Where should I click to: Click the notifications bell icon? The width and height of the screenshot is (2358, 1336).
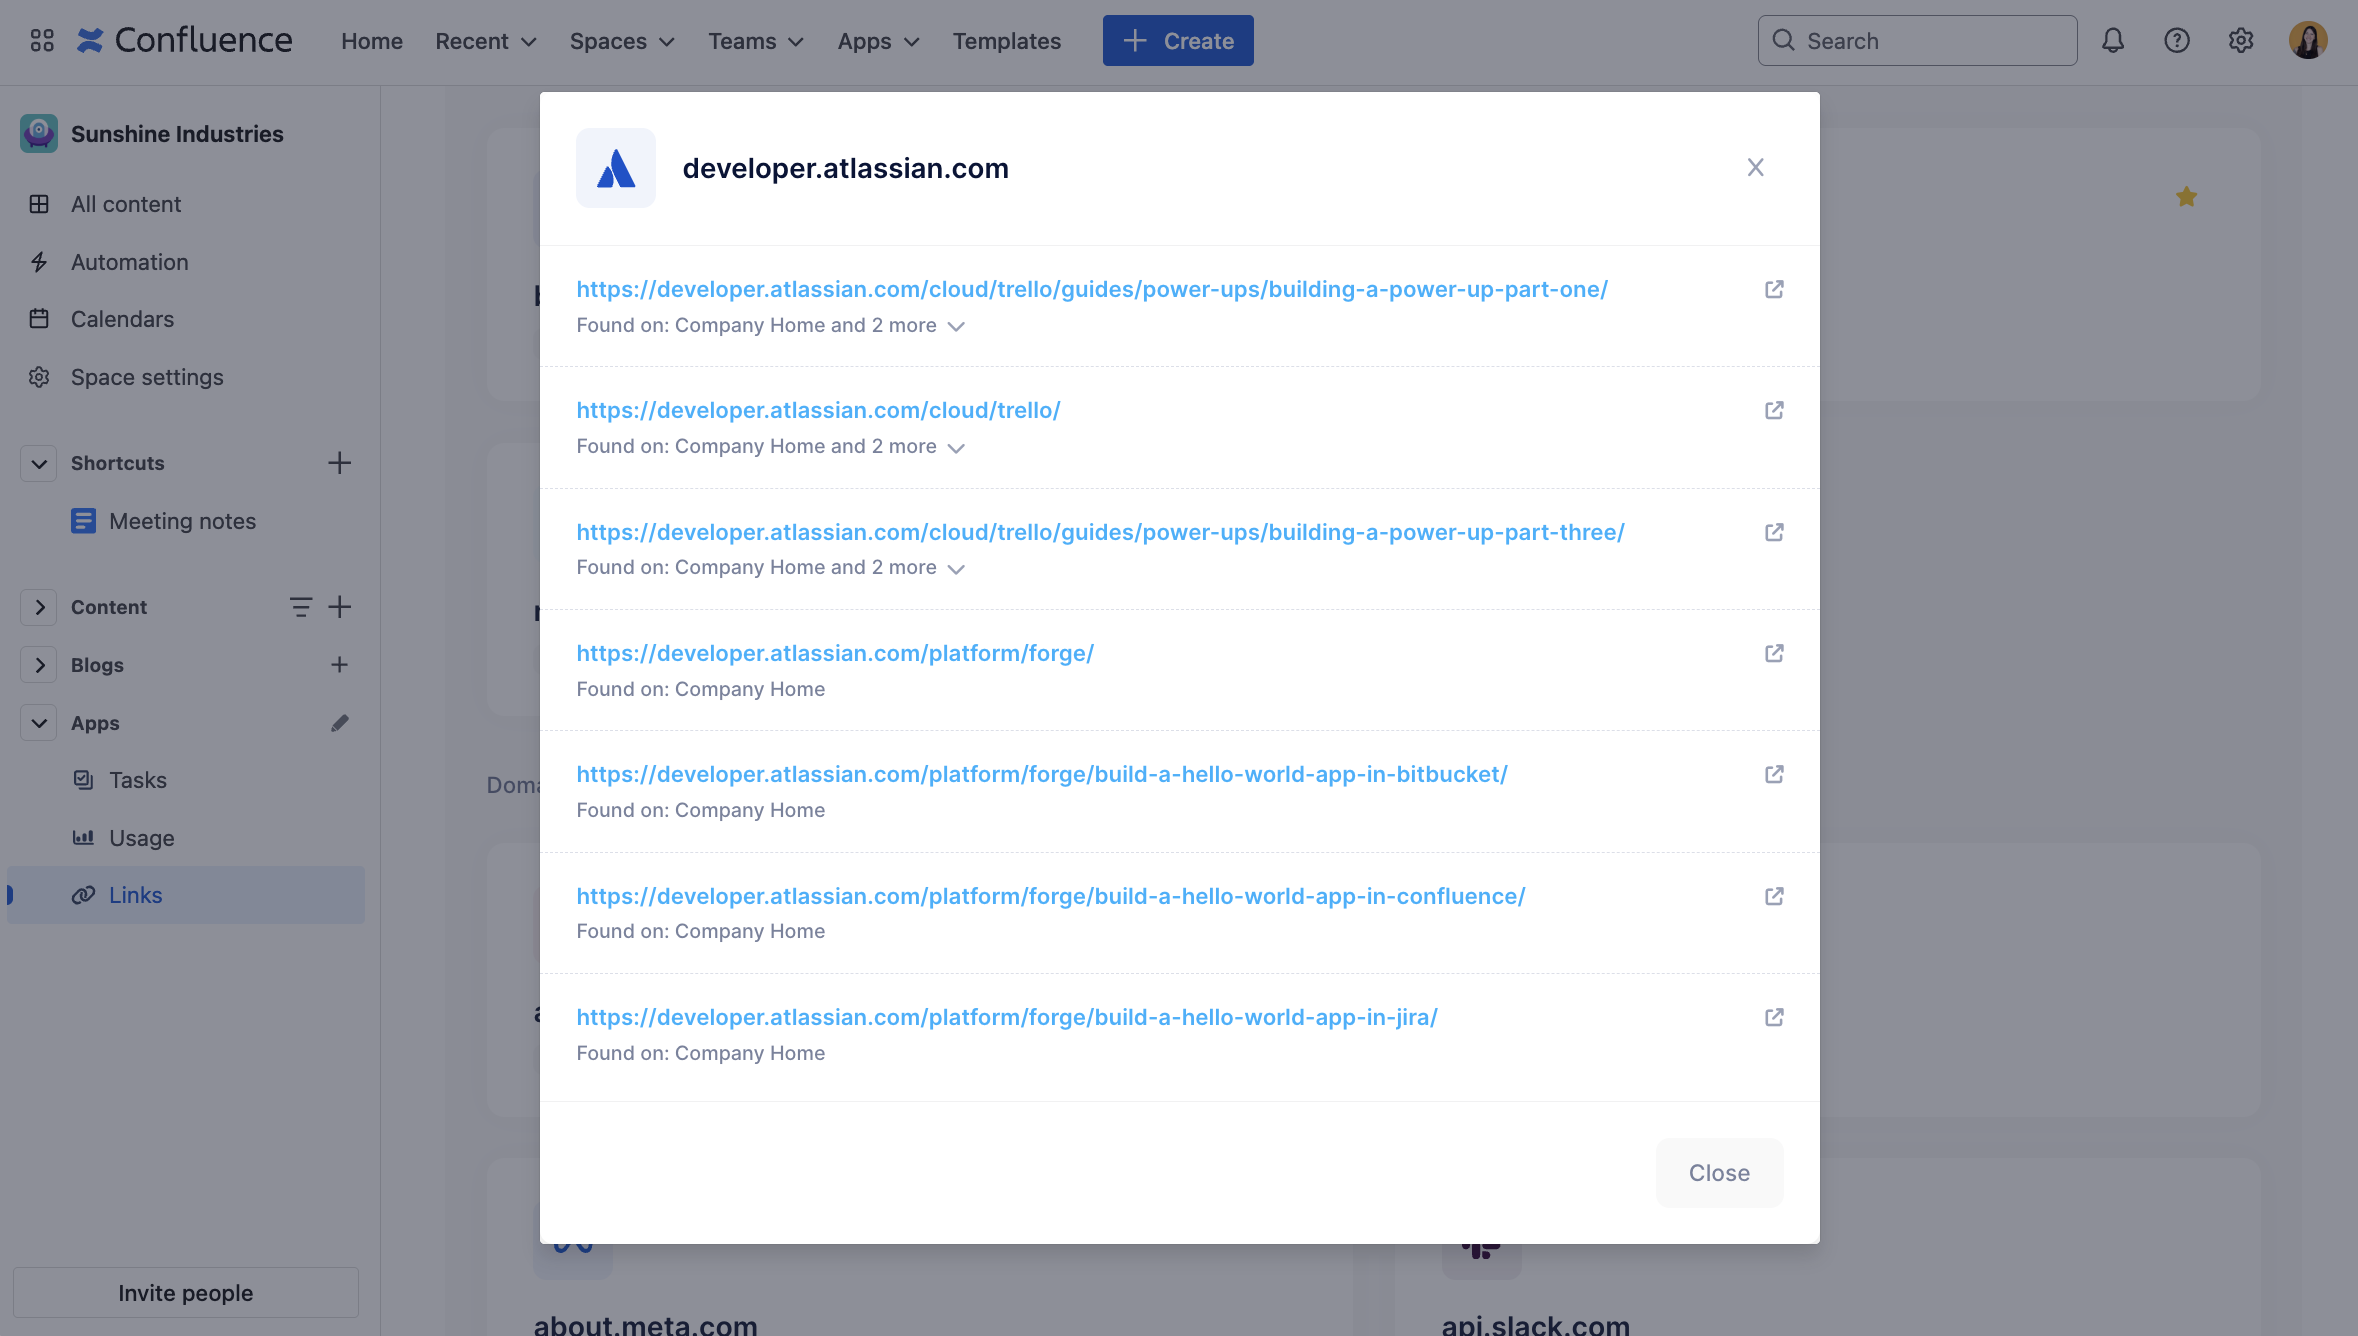click(x=2112, y=41)
